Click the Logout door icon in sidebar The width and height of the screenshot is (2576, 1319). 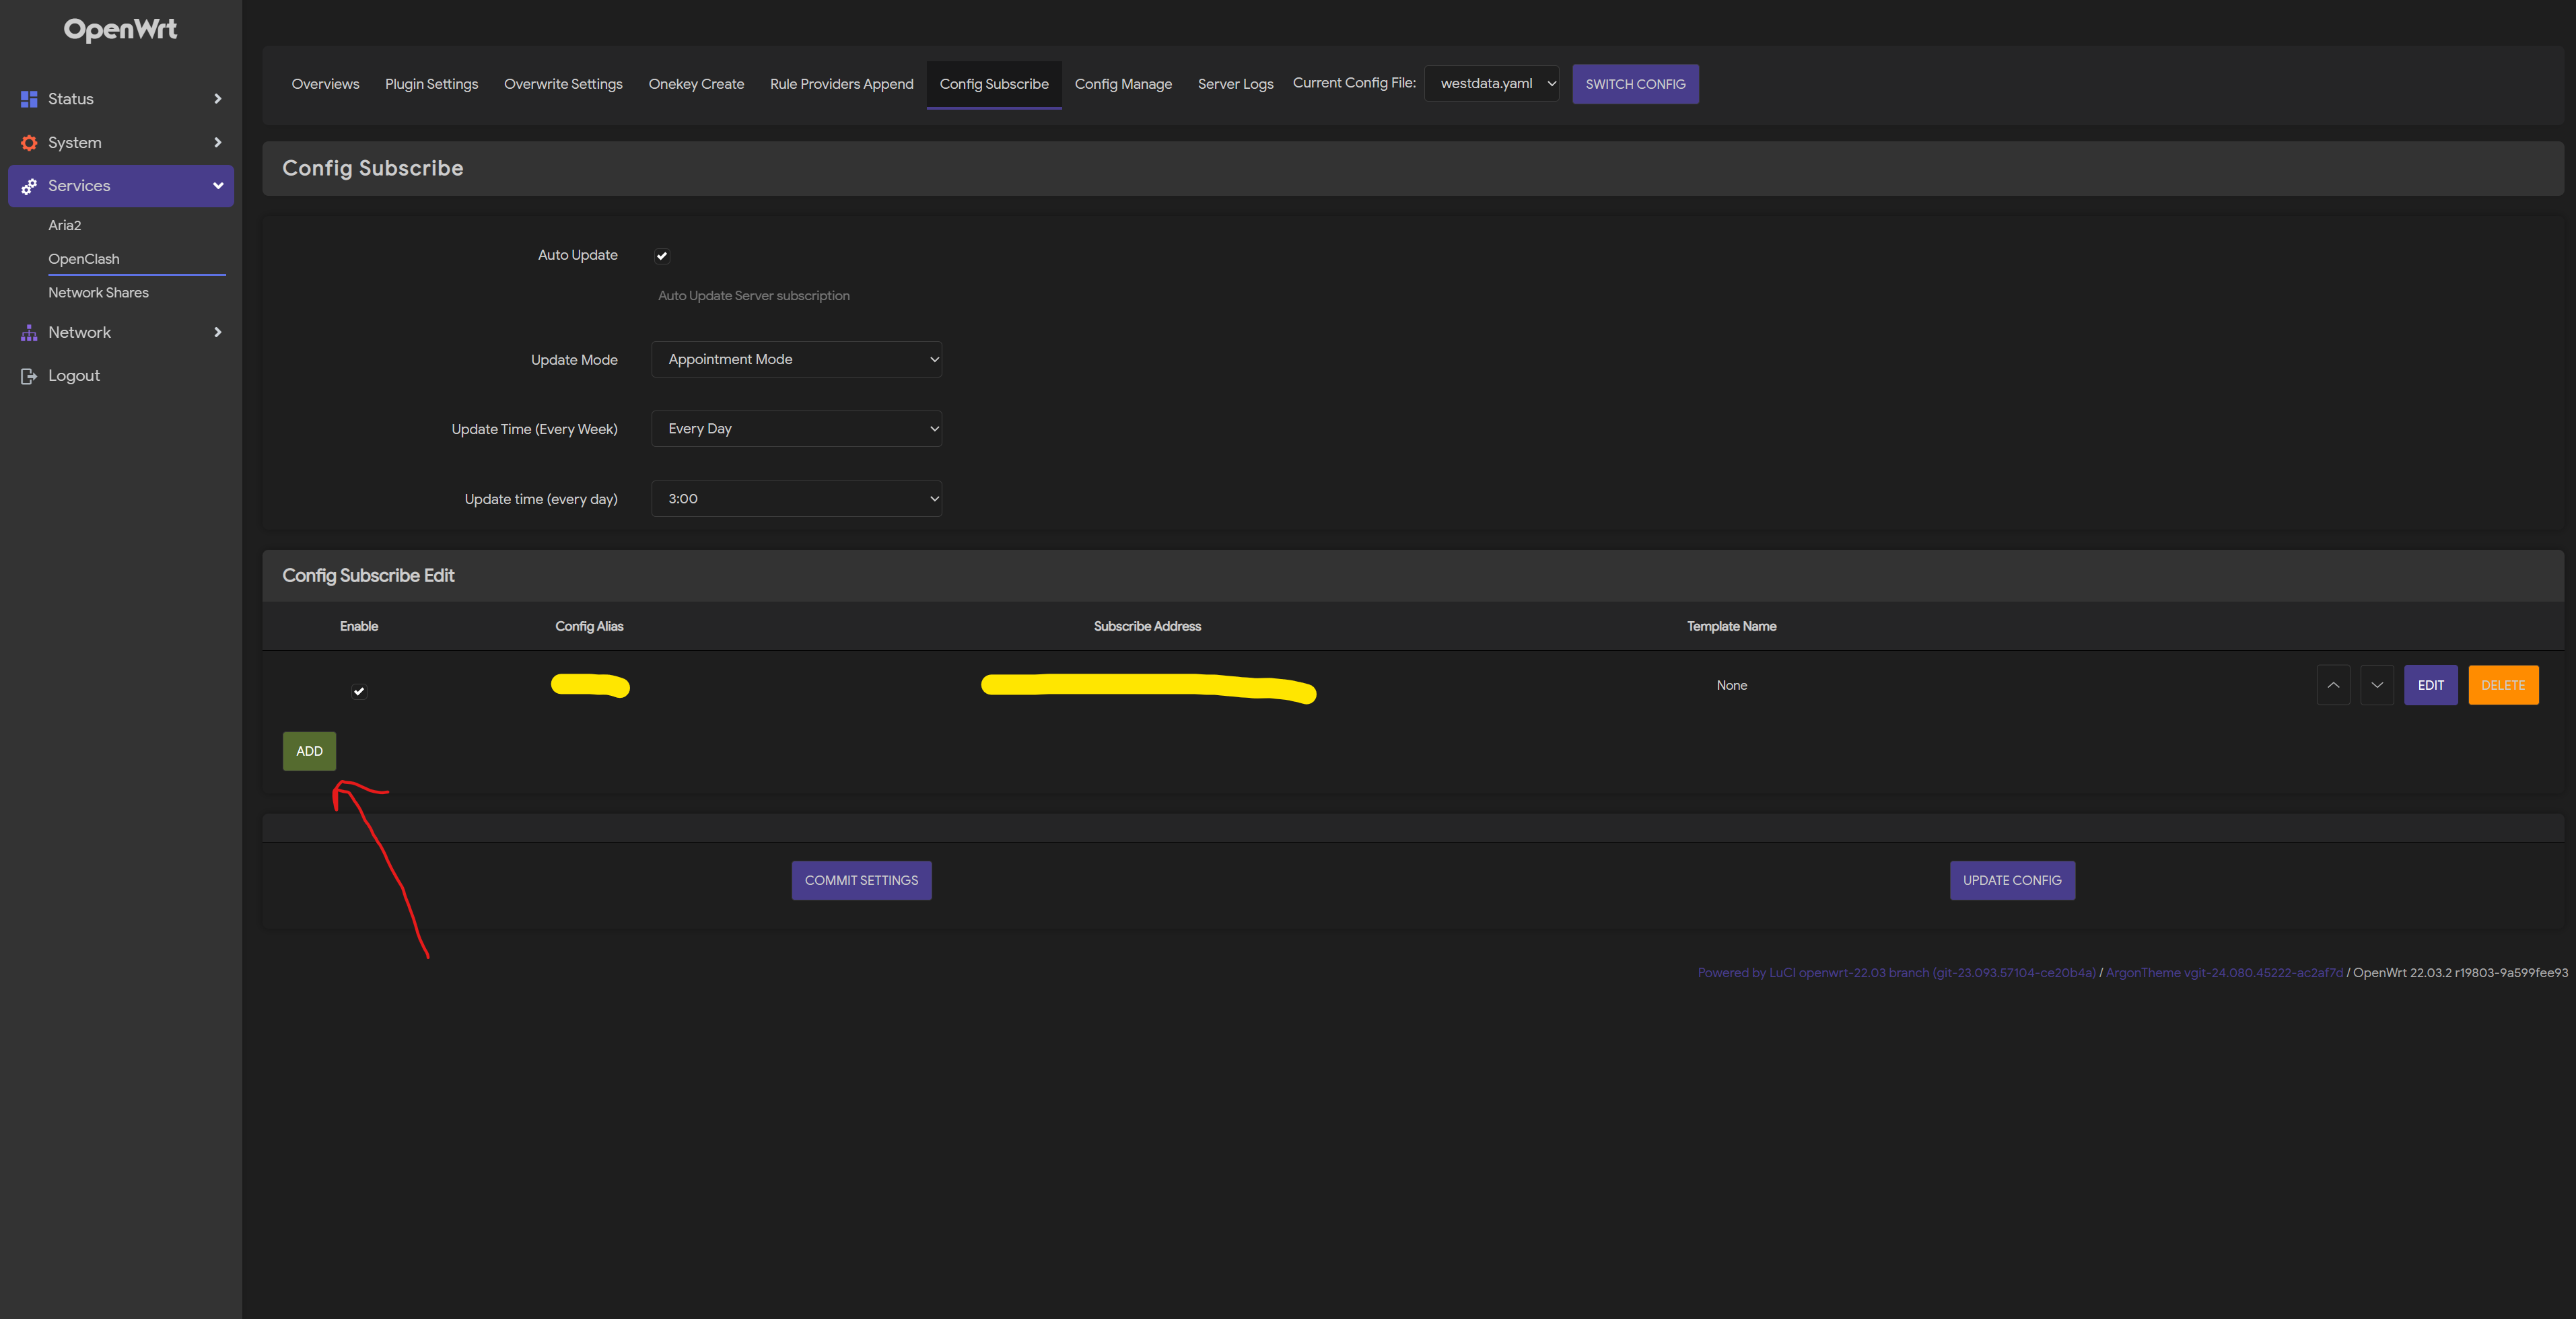(29, 376)
